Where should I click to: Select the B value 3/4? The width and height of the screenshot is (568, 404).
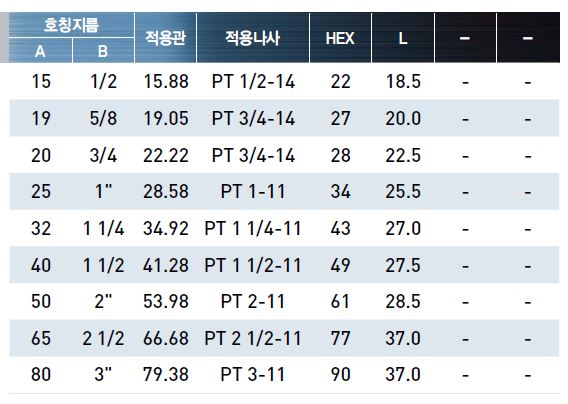point(104,155)
